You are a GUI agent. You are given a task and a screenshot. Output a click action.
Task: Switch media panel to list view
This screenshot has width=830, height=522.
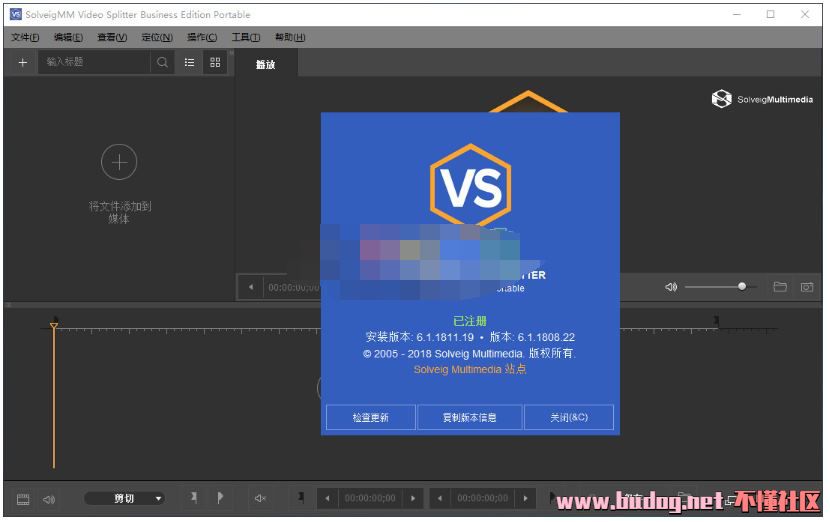click(x=189, y=62)
